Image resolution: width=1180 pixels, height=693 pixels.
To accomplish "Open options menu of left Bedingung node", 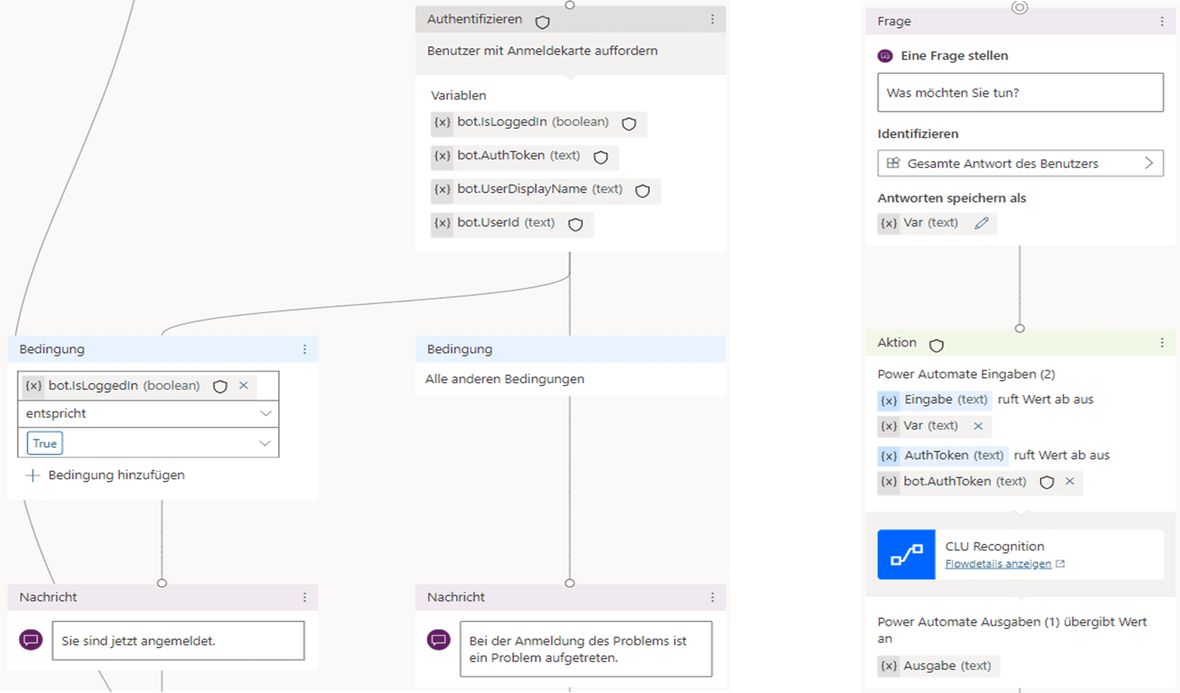I will point(304,349).
